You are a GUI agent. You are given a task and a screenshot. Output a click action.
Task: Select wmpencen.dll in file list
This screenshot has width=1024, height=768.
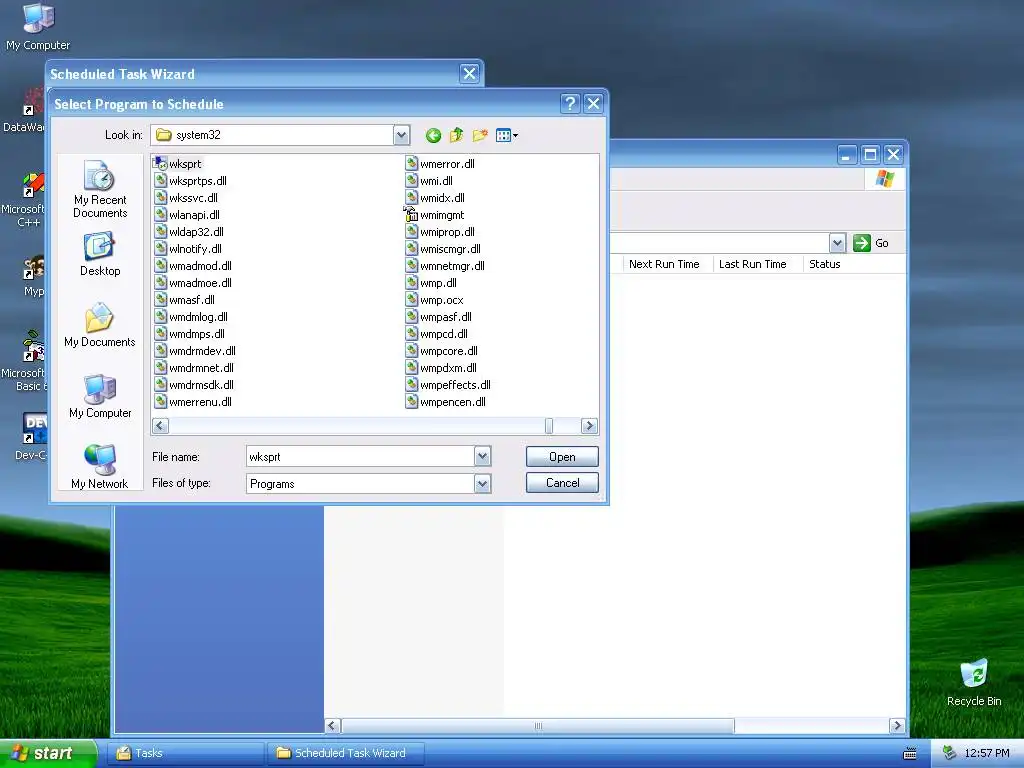point(445,402)
